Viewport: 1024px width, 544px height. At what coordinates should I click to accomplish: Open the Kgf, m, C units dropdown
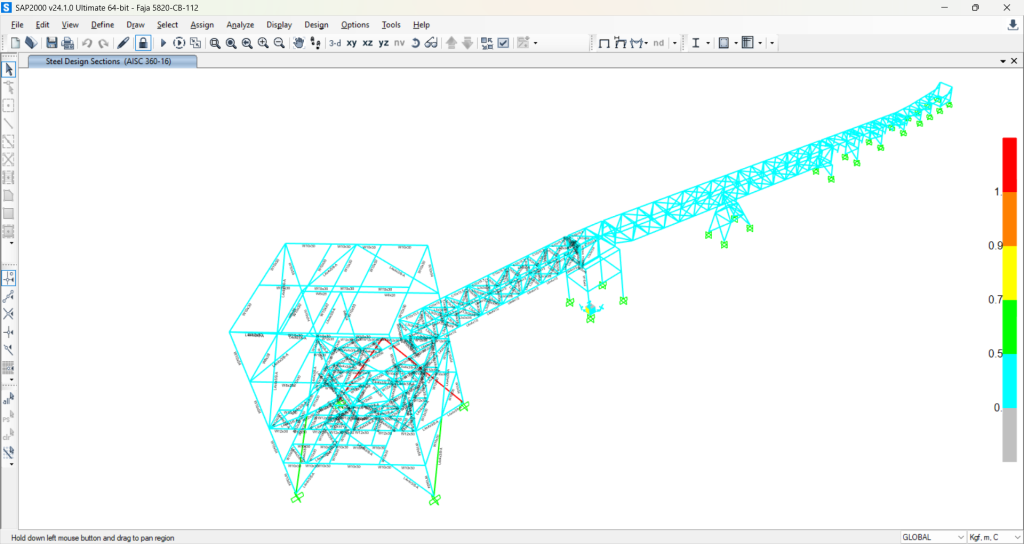point(993,537)
